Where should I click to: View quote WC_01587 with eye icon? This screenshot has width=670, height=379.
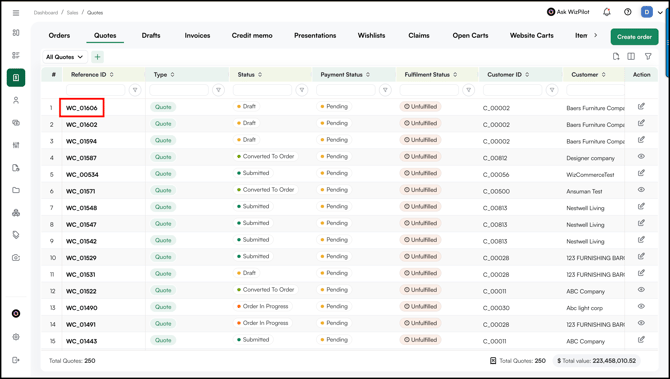point(641,156)
